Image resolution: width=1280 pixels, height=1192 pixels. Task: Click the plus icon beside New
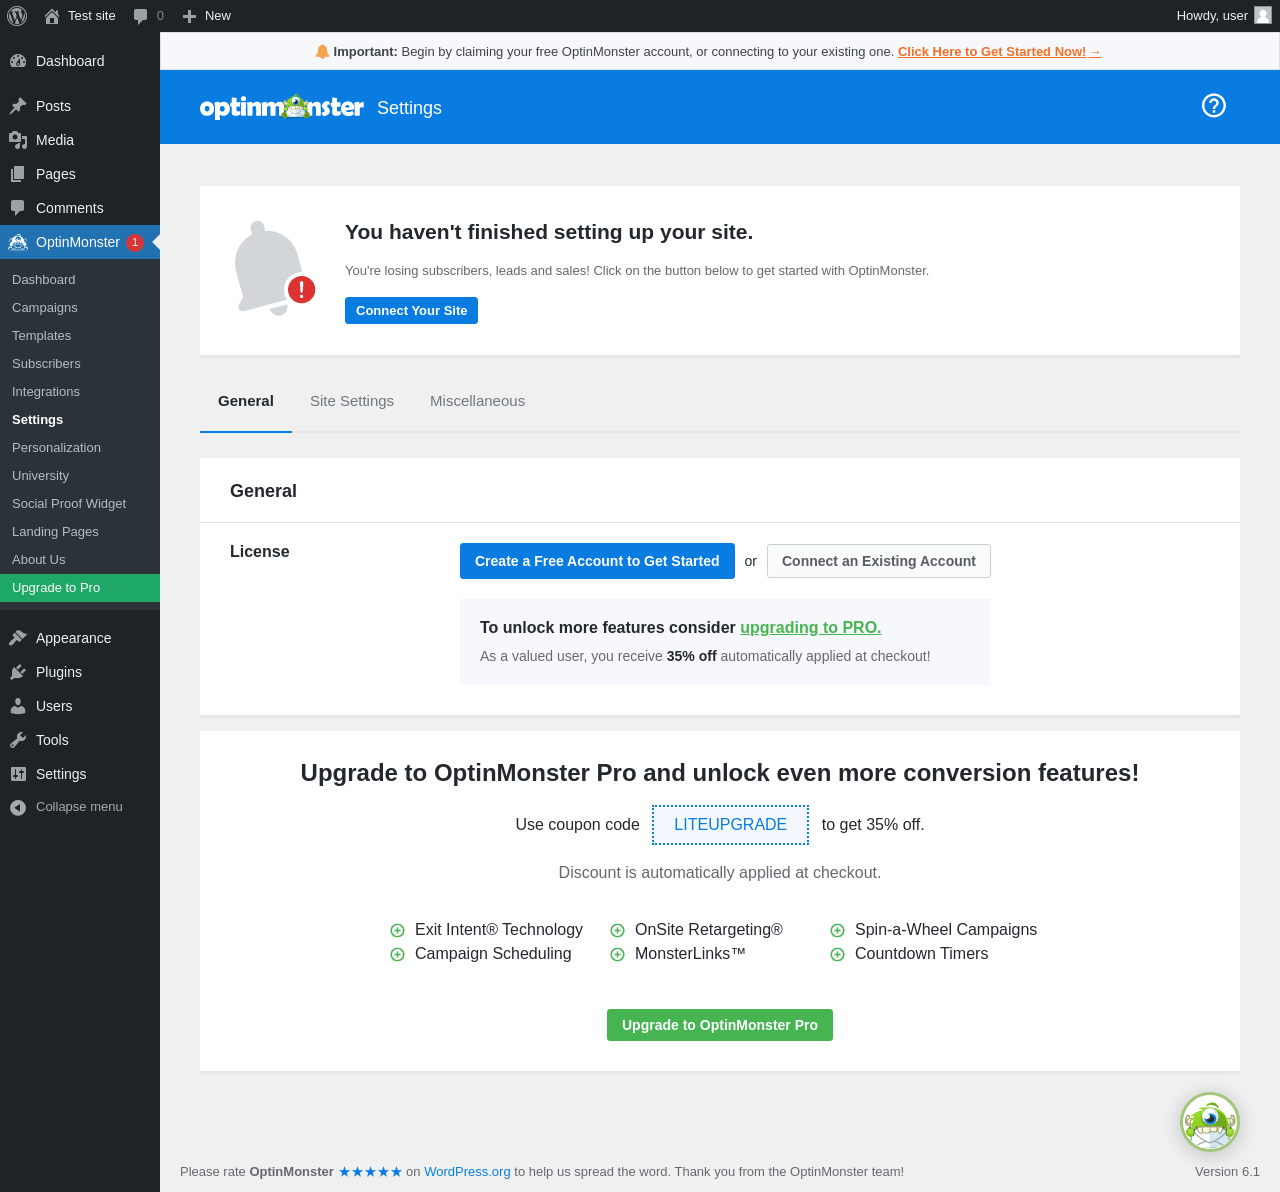click(x=189, y=16)
